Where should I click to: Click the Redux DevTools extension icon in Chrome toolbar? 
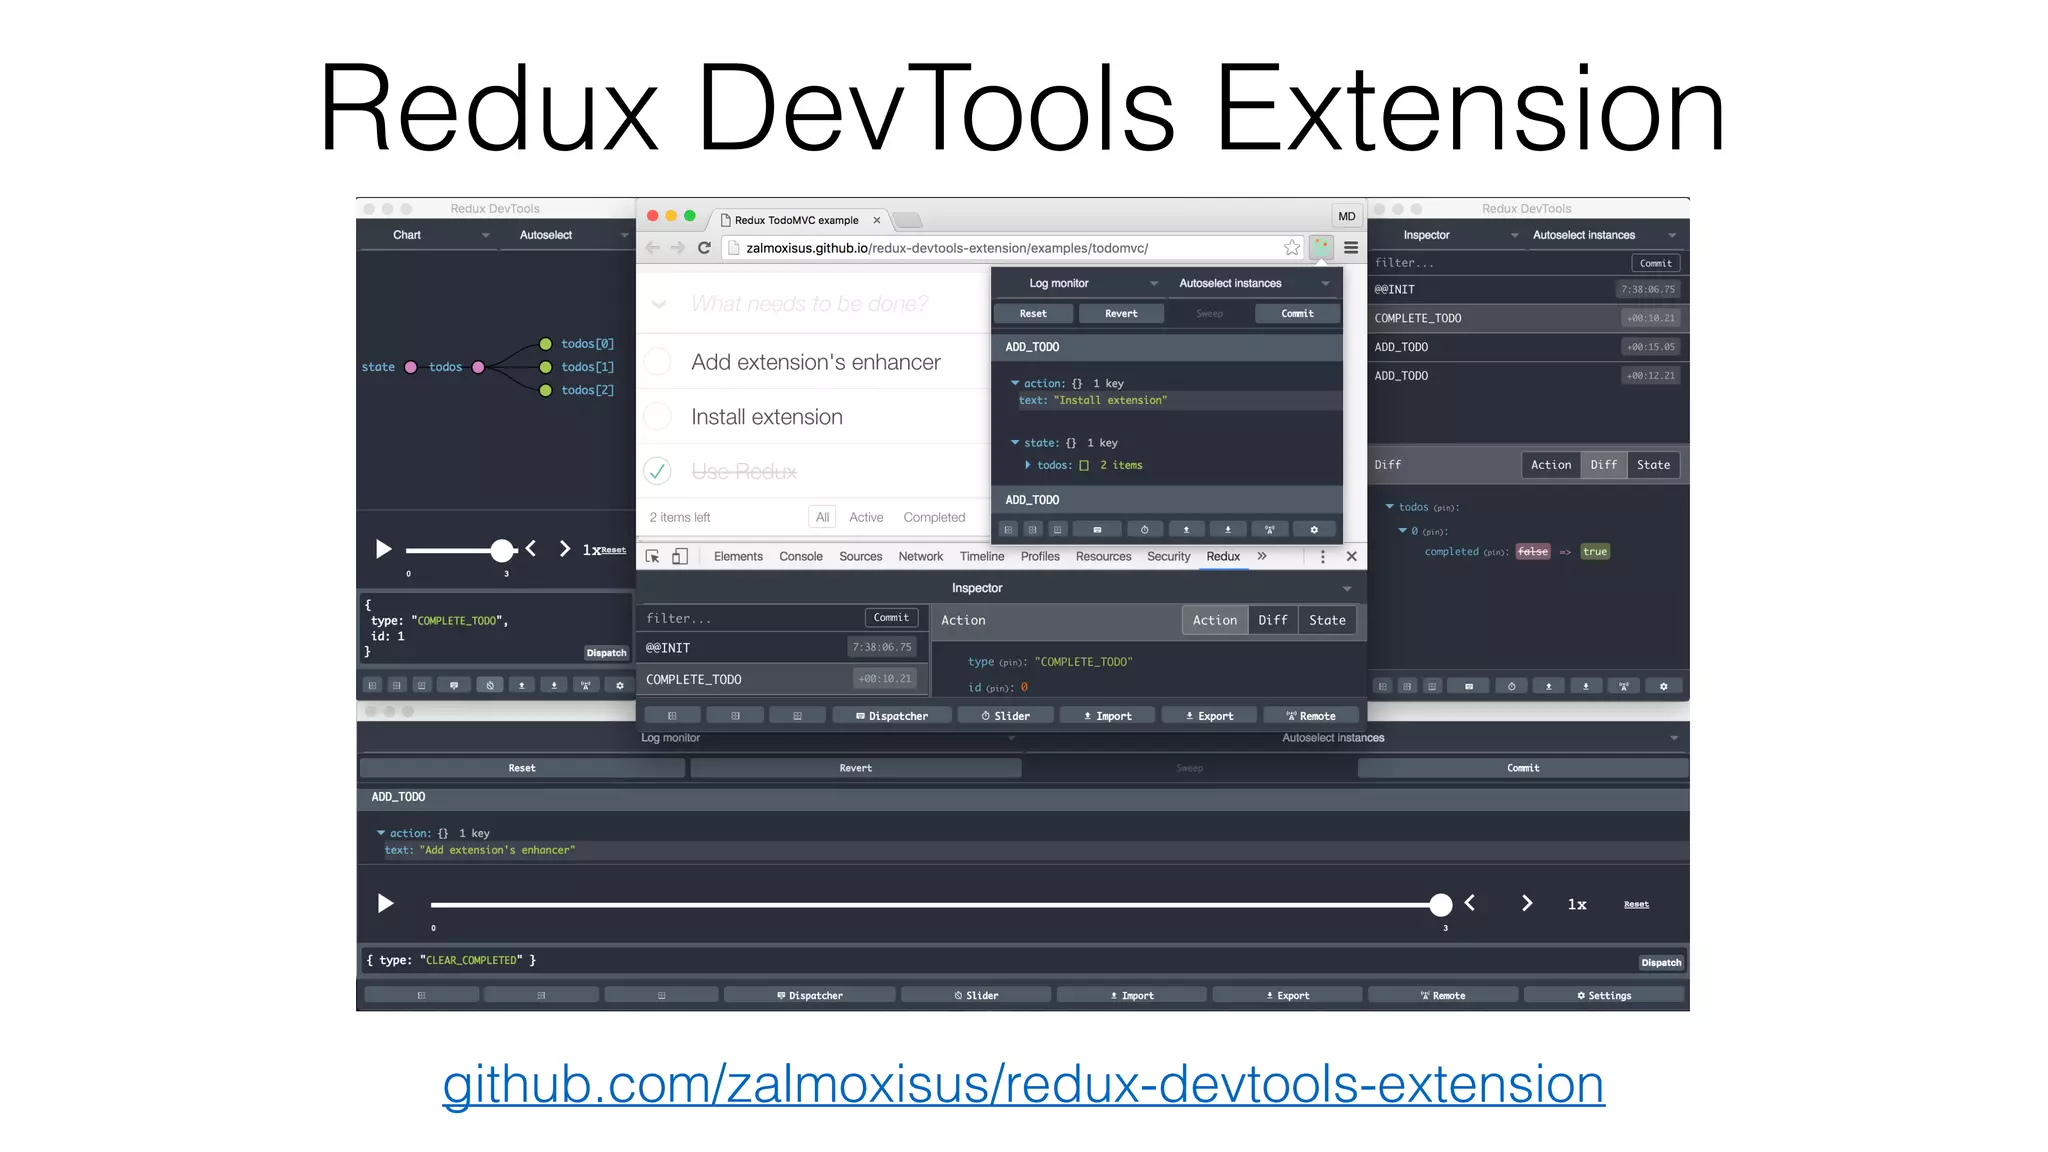click(x=1321, y=247)
